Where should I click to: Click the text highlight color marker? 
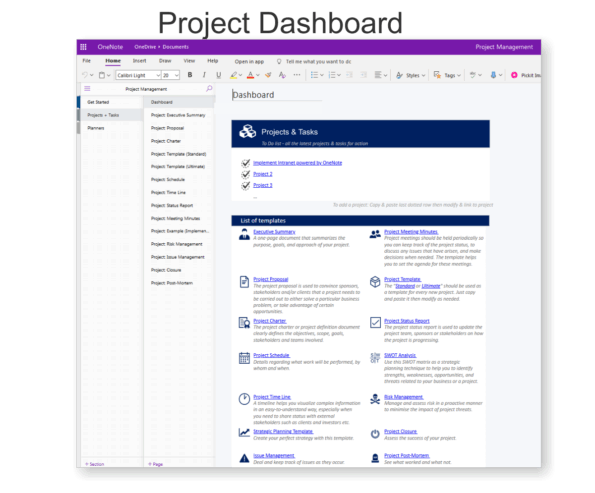(x=233, y=75)
